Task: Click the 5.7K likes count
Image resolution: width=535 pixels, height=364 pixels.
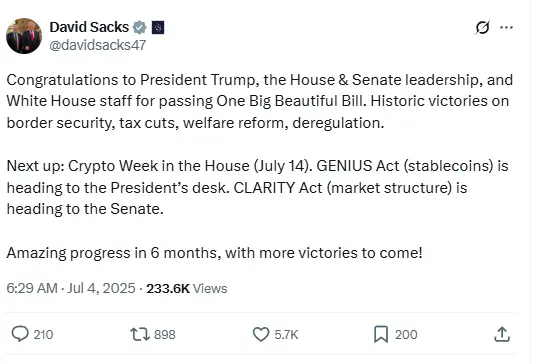Action: click(x=286, y=335)
